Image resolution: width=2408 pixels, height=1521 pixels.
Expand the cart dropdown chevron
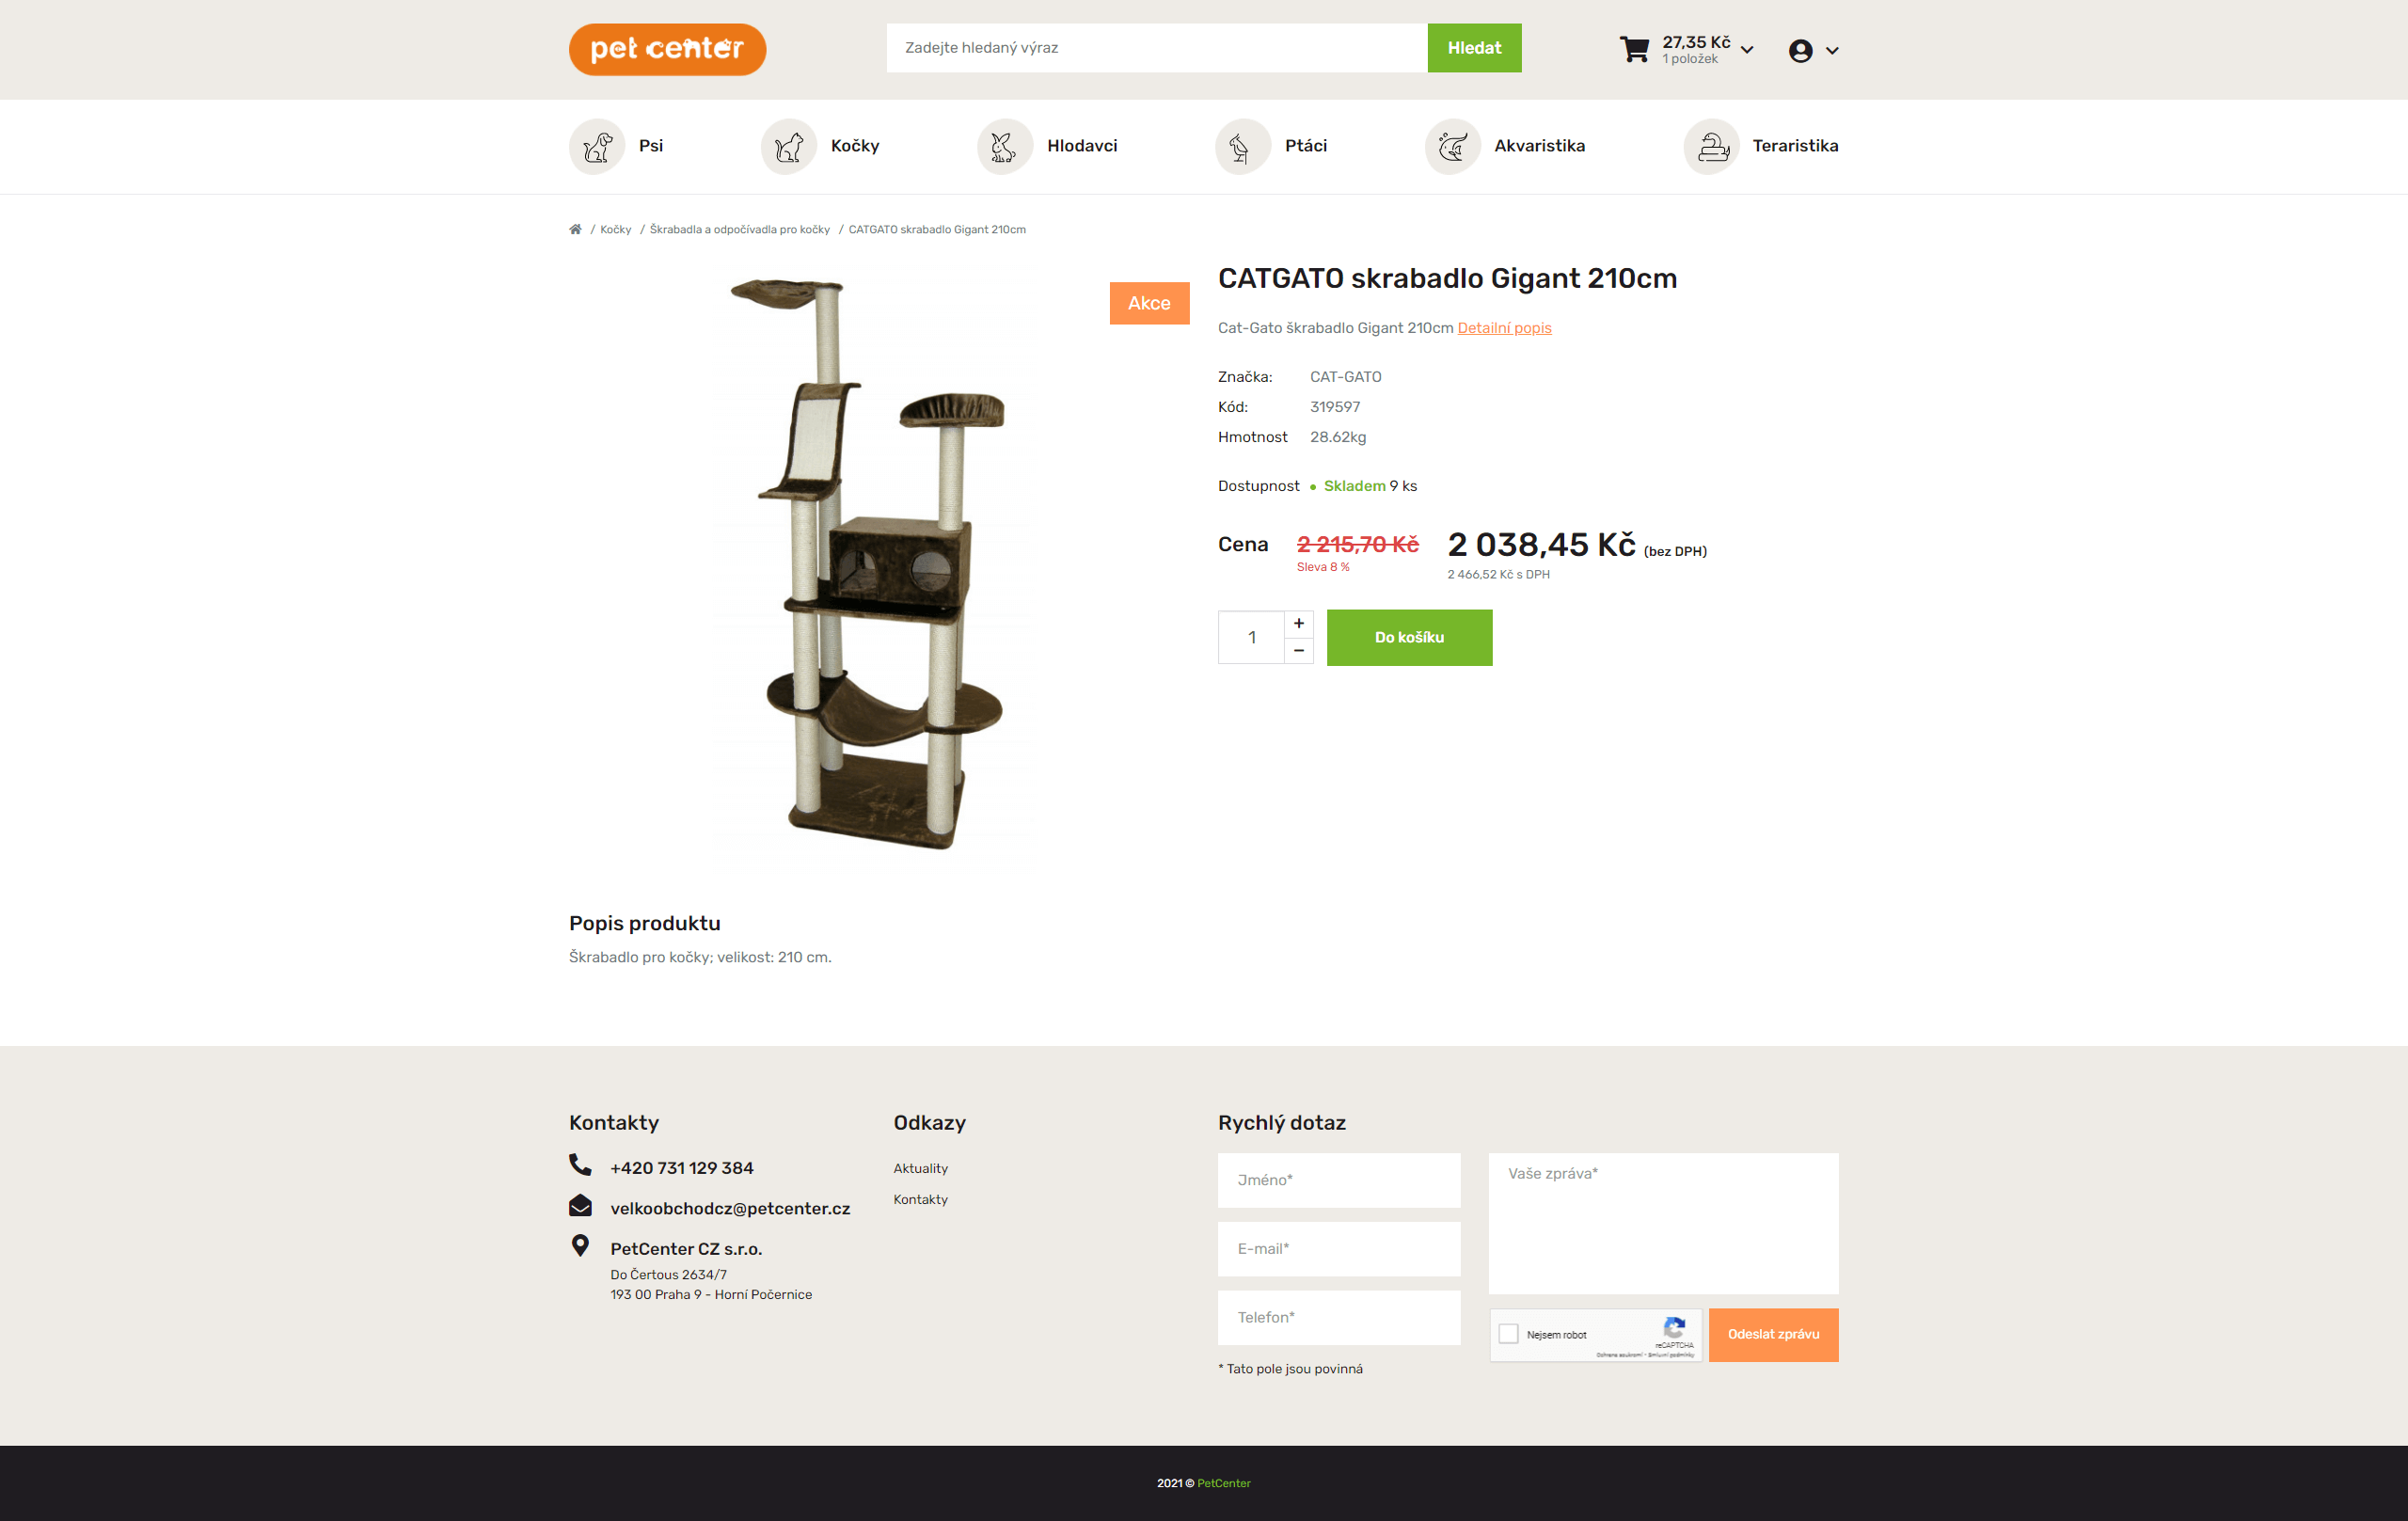(x=1747, y=50)
